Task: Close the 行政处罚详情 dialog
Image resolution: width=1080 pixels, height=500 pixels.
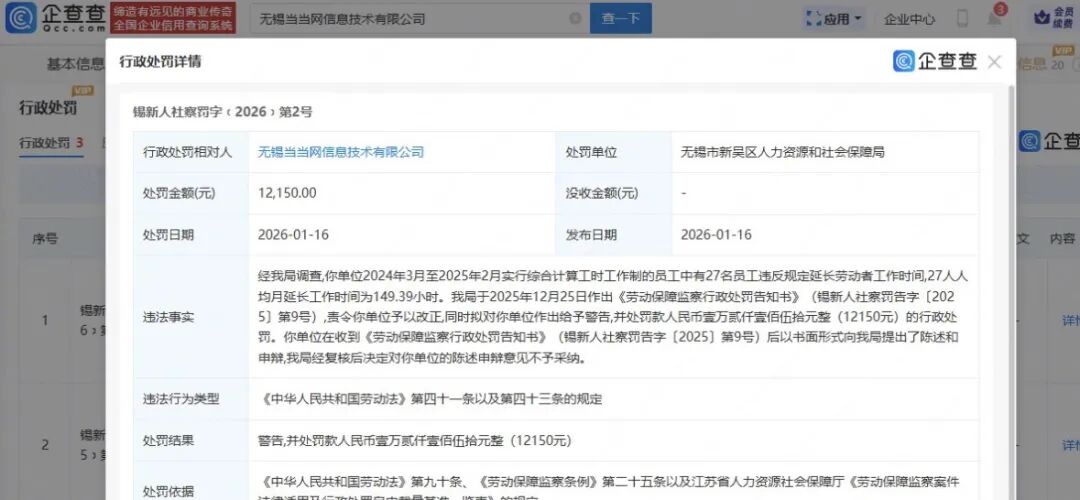Action: tap(994, 62)
